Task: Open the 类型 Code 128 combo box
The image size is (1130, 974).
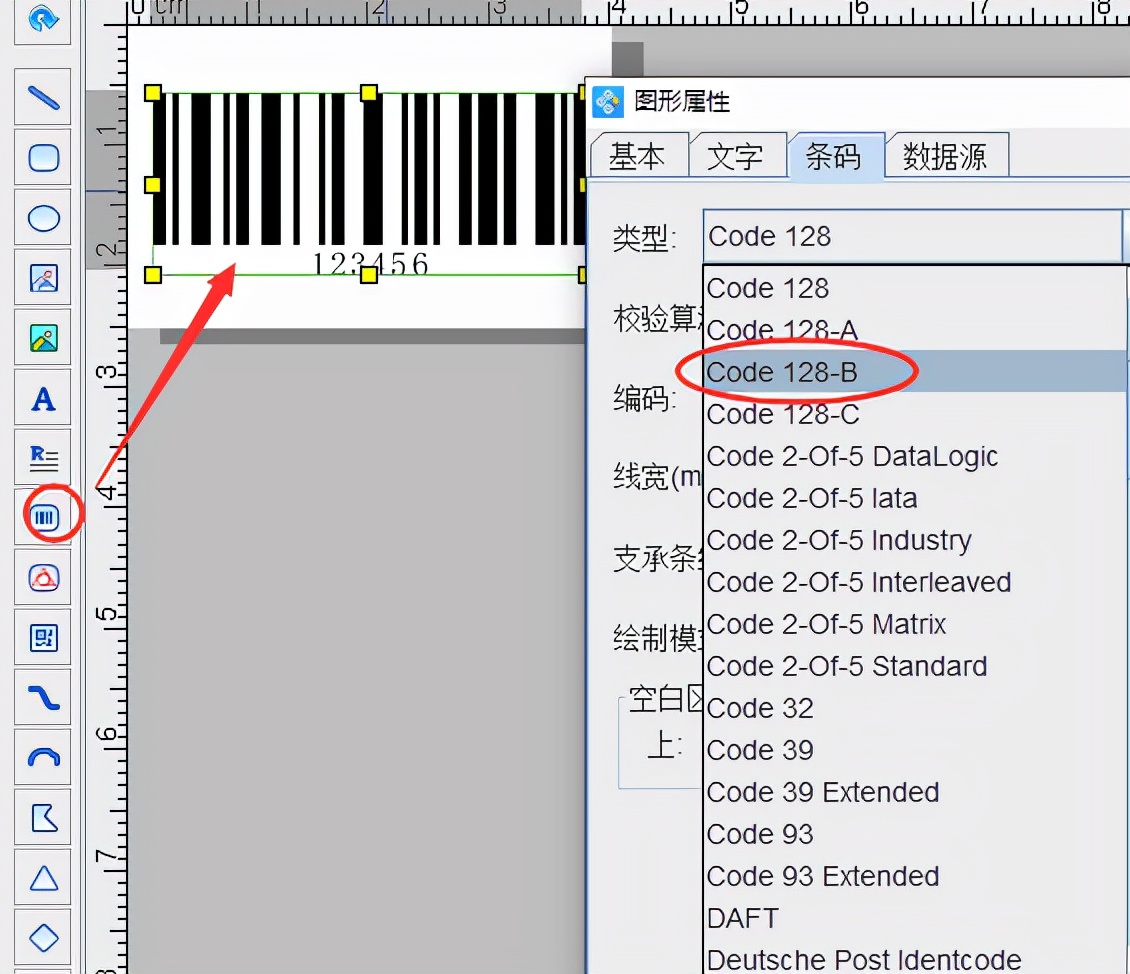Action: [910, 236]
